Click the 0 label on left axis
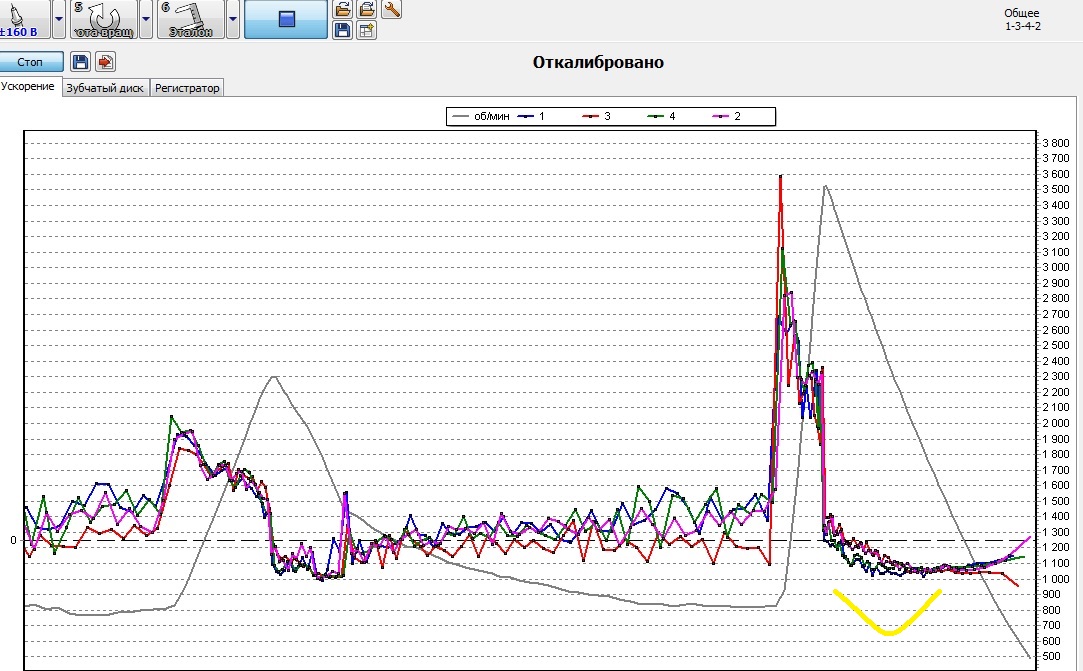Screen dimensions: 1083x671 [x=13, y=540]
